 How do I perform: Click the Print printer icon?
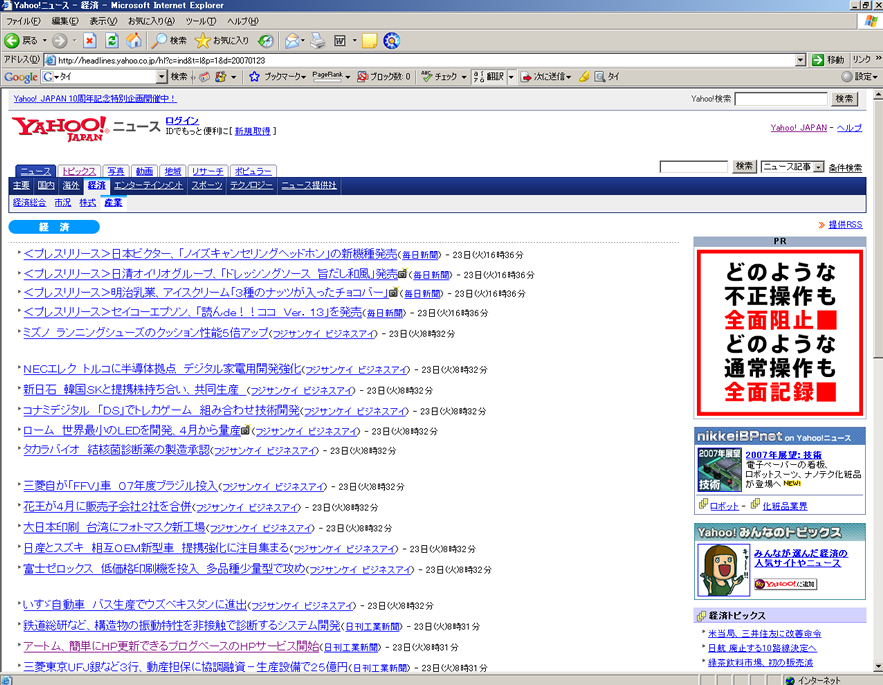(318, 41)
